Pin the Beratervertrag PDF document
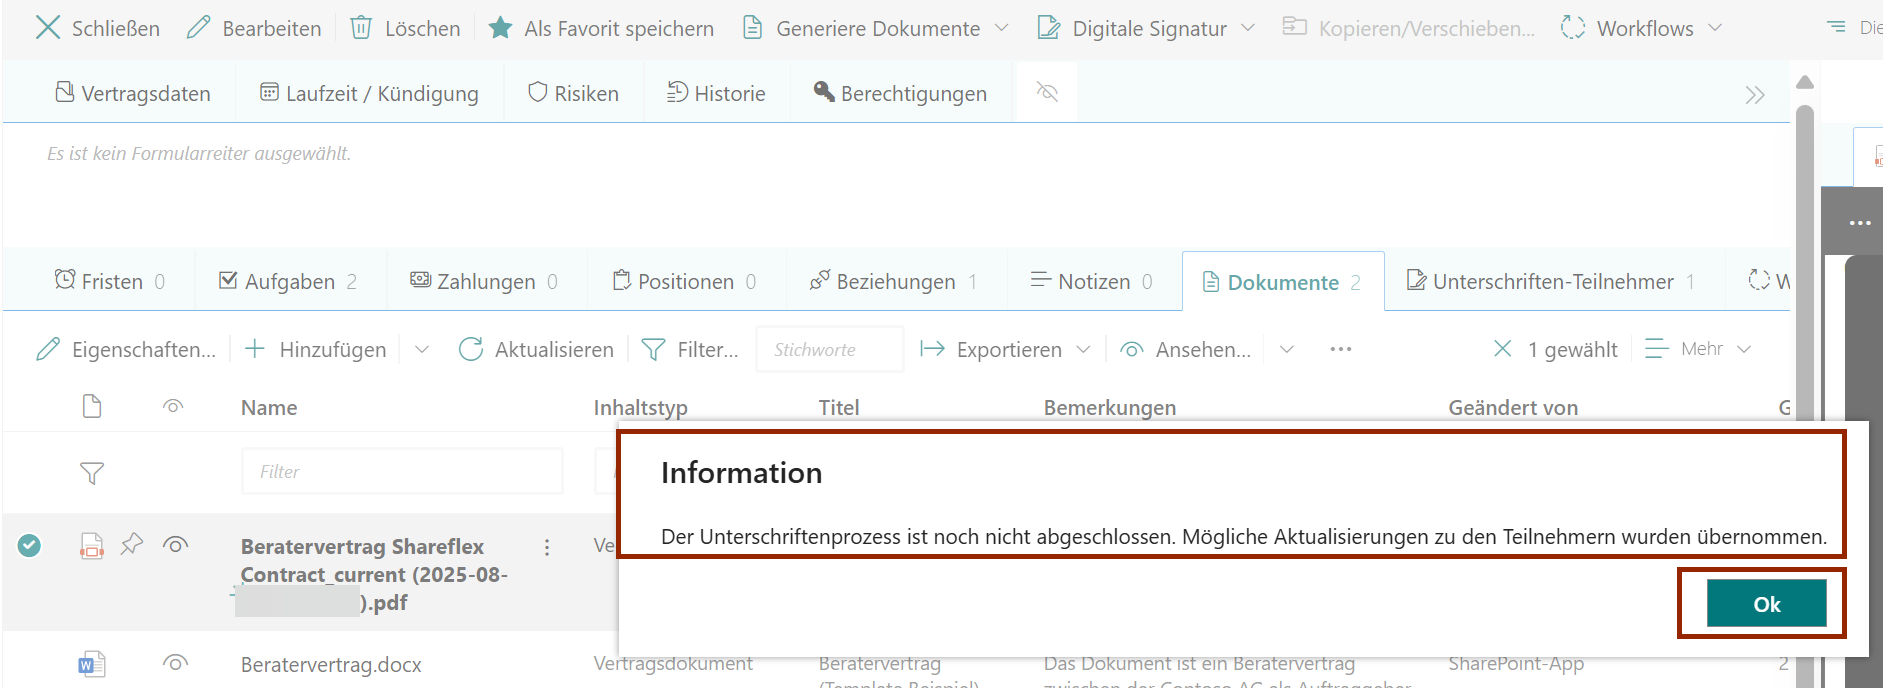Screen dimensions: 1883x688 (x=132, y=544)
